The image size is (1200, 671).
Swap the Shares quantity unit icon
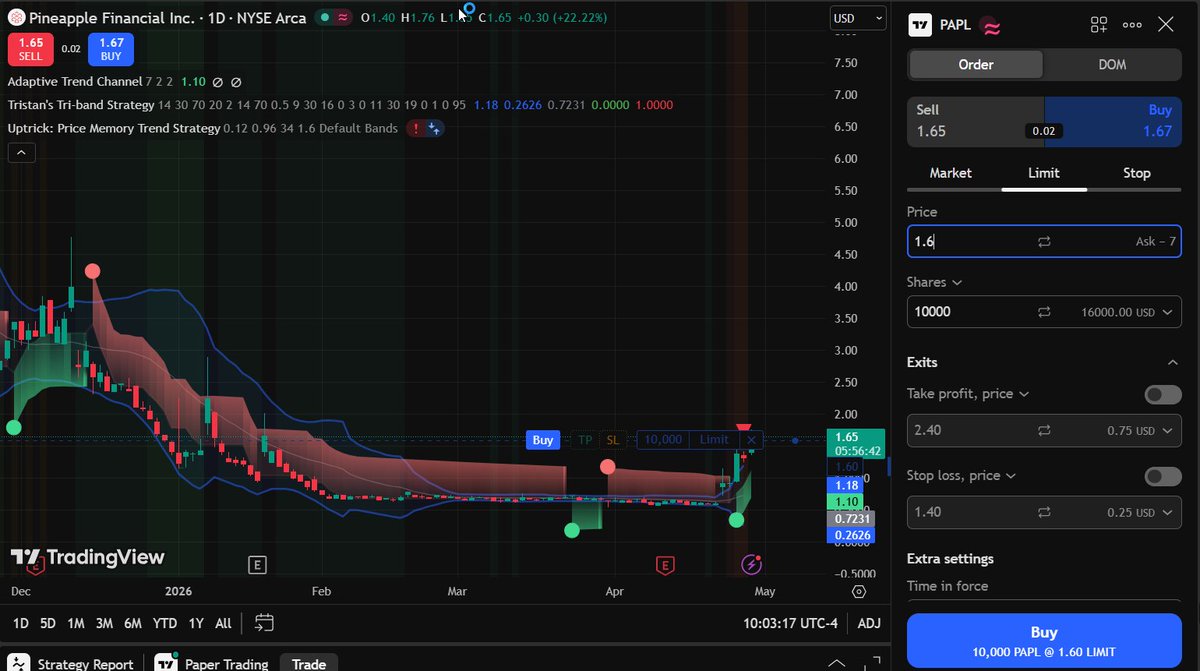point(1044,312)
